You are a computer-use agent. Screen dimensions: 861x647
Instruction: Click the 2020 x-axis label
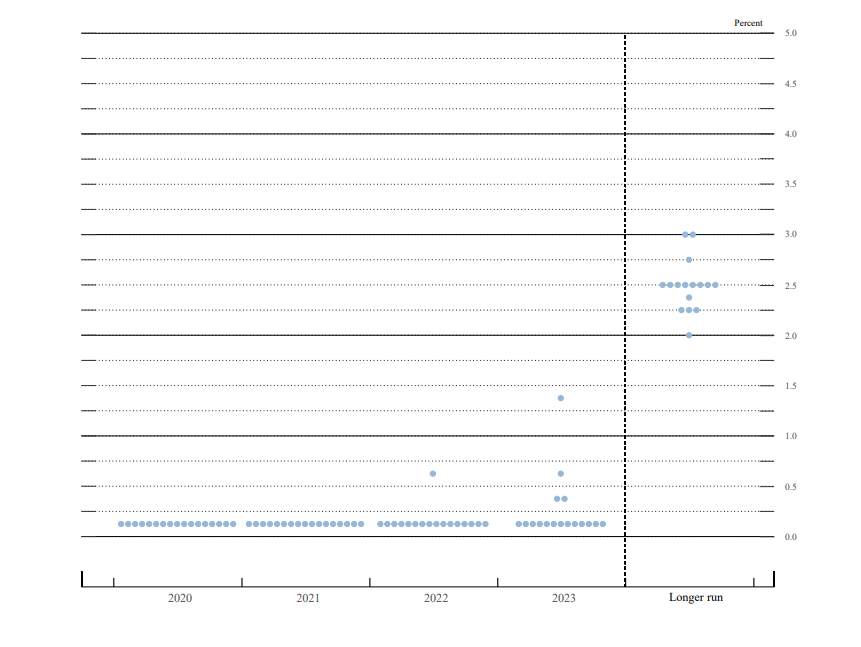tap(180, 598)
